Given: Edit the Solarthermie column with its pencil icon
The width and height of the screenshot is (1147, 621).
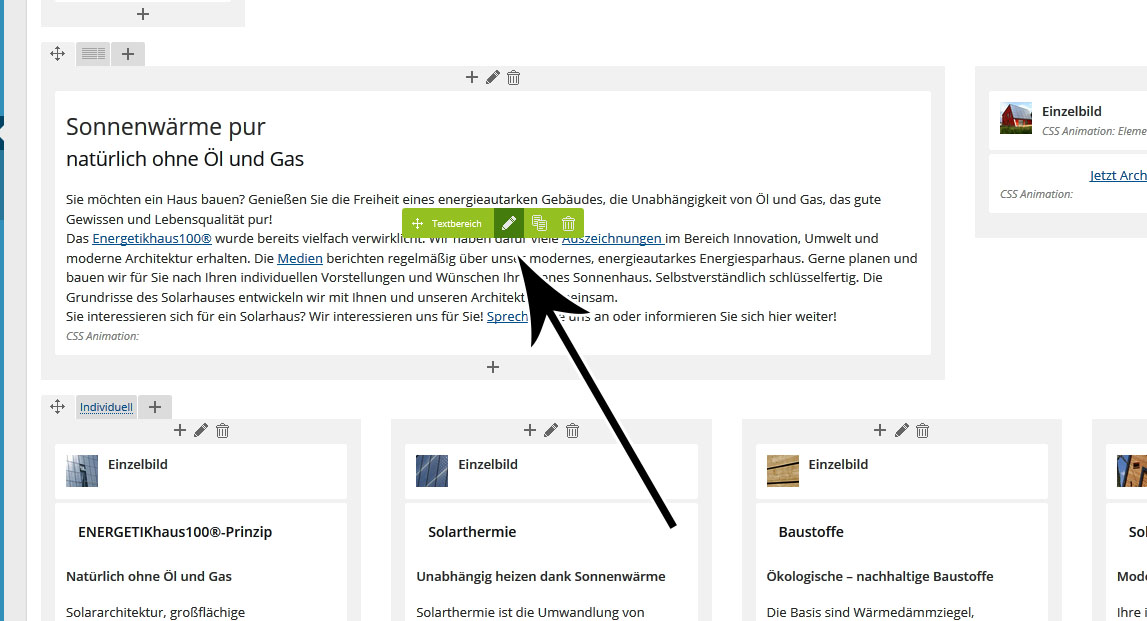Looking at the screenshot, I should coord(551,431).
